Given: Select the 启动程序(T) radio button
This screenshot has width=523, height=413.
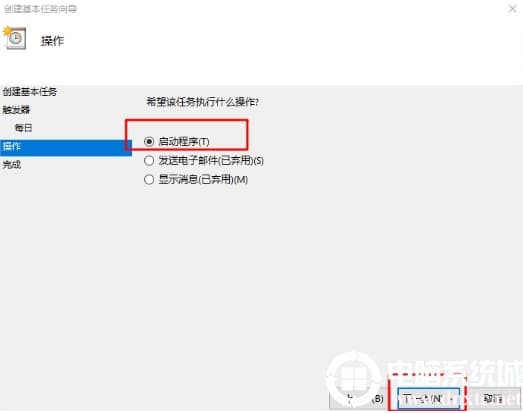Looking at the screenshot, I should (149, 142).
